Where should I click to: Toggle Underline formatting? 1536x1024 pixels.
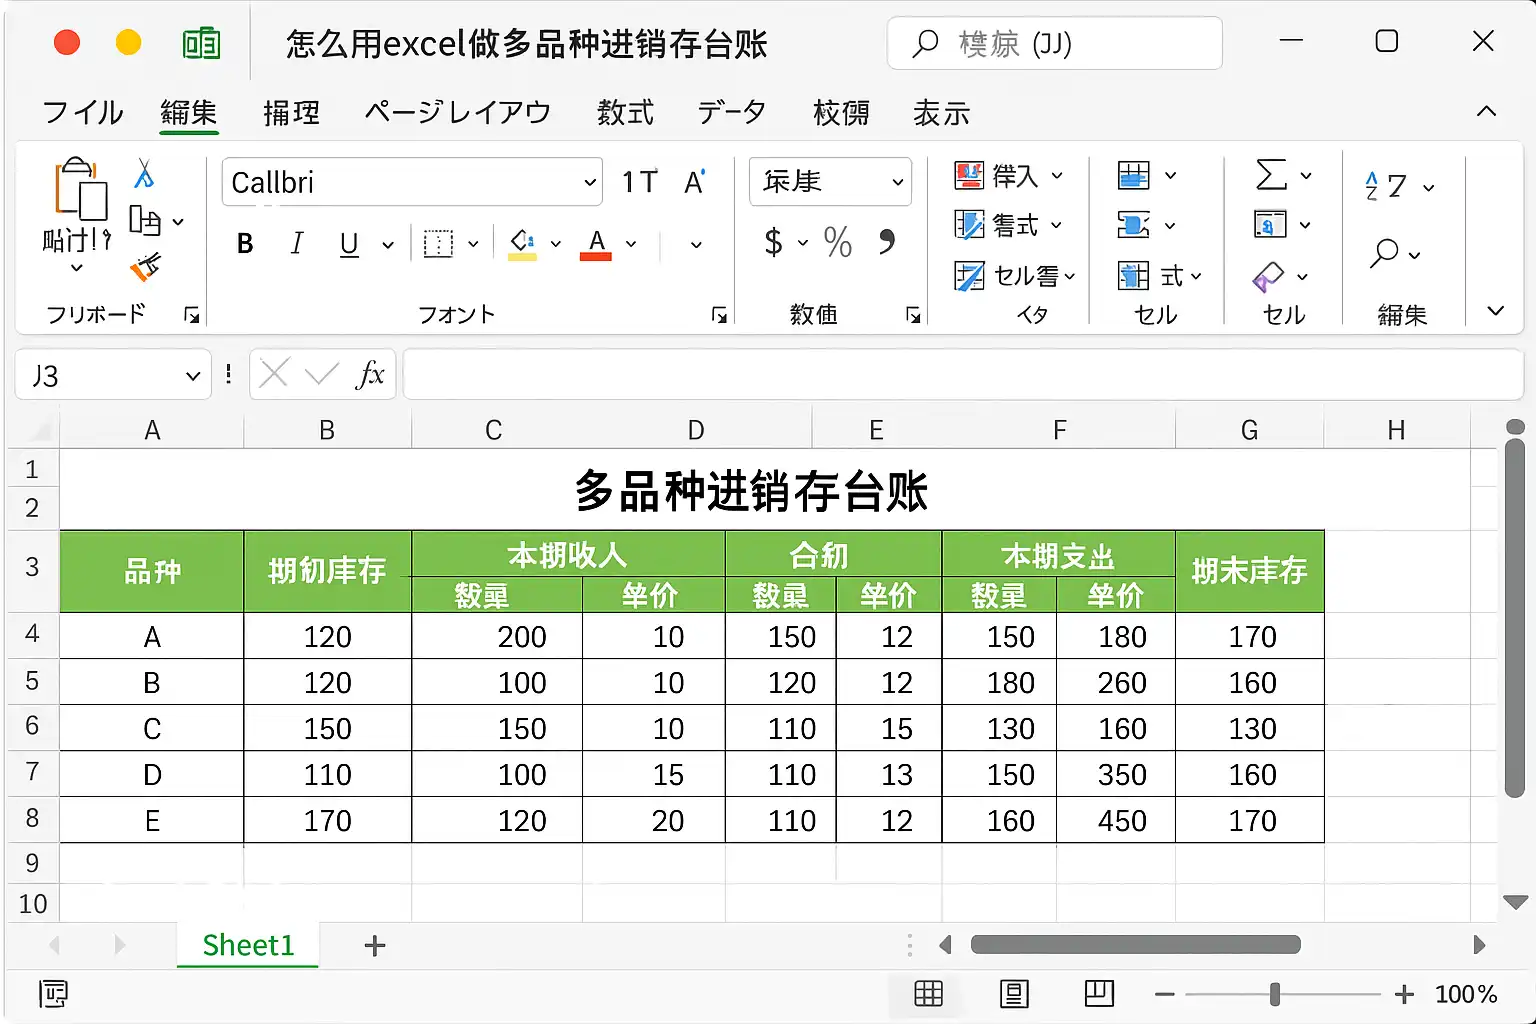[x=349, y=244]
